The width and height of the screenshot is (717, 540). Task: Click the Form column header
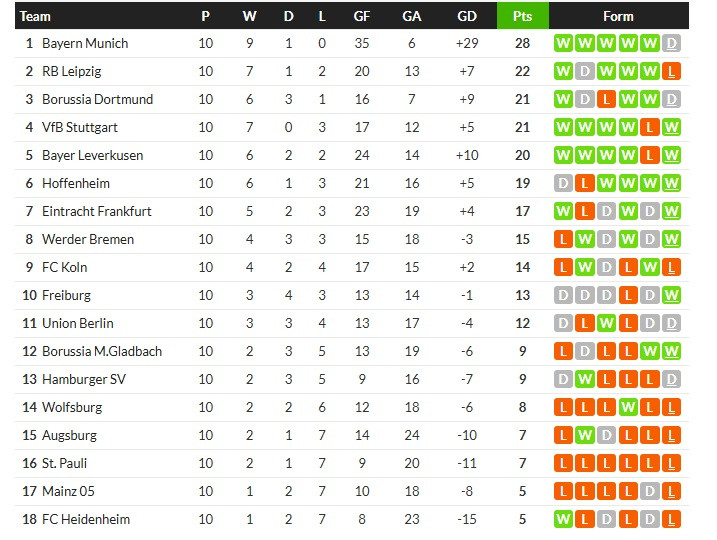coord(618,16)
